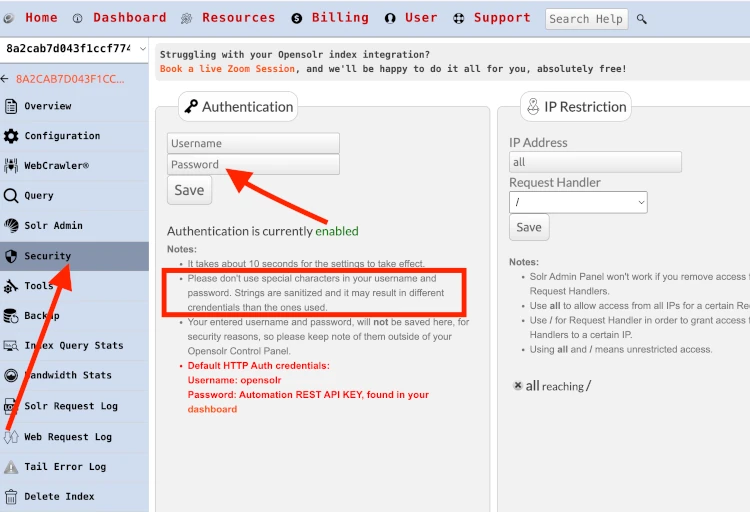
Task: Click the IP Address input field
Action: (x=595, y=162)
